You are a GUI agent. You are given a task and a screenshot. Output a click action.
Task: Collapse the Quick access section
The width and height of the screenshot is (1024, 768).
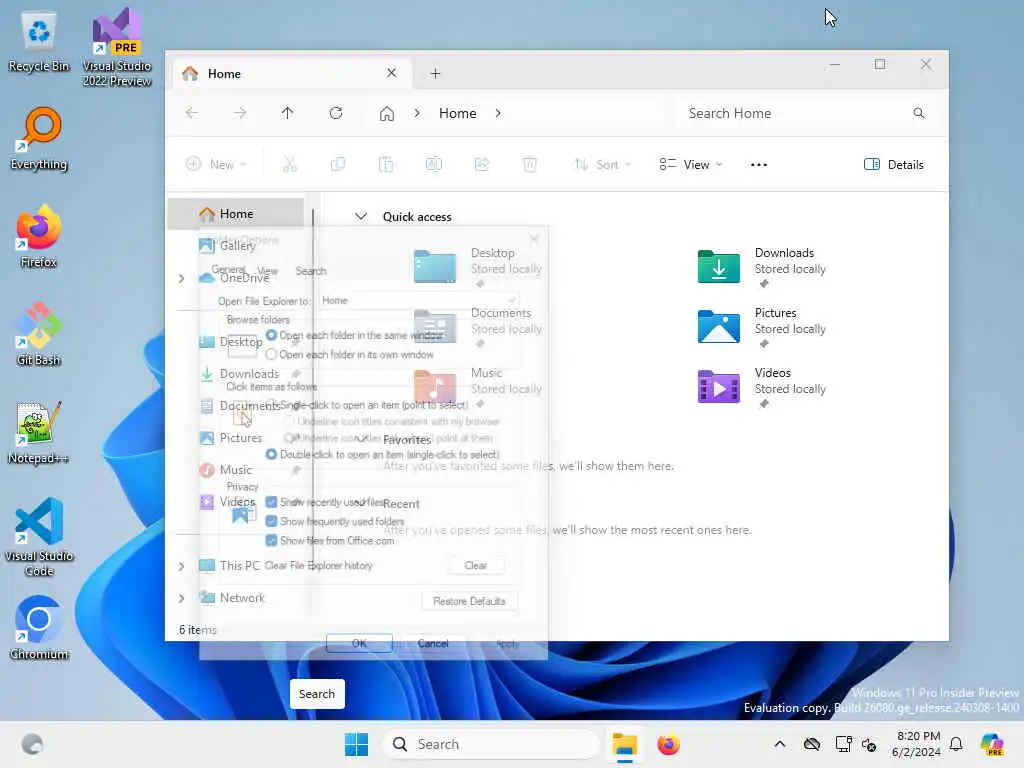[360, 217]
